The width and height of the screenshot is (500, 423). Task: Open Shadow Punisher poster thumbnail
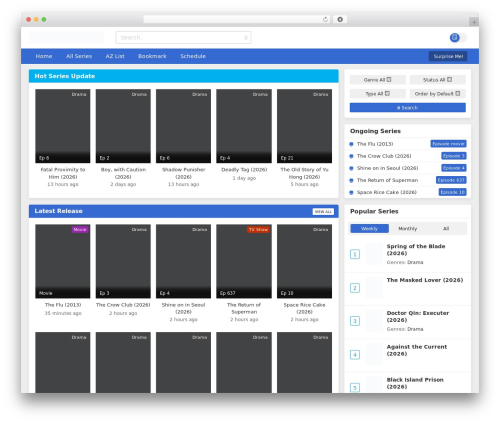pos(183,126)
